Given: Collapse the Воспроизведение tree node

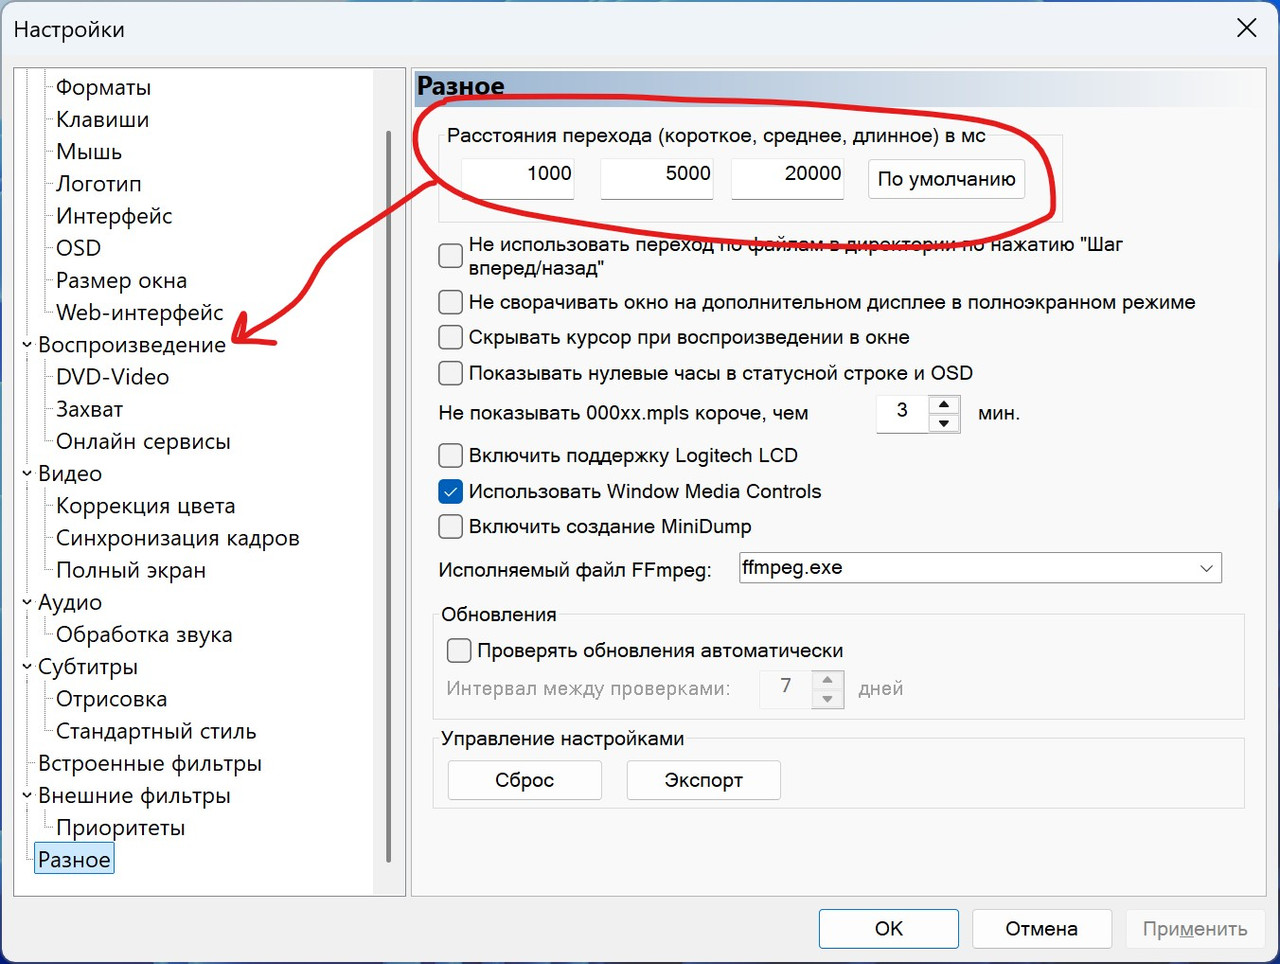Looking at the screenshot, I should click(x=27, y=345).
